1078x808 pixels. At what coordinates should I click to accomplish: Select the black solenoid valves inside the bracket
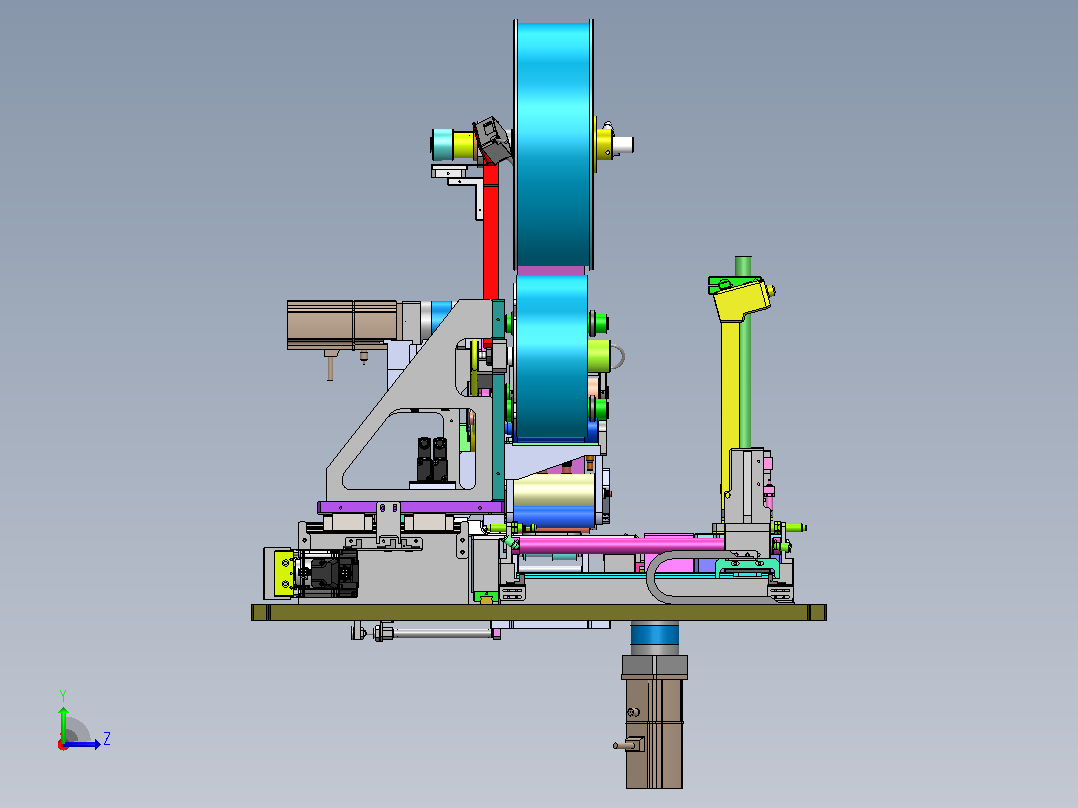pyautogui.click(x=432, y=459)
